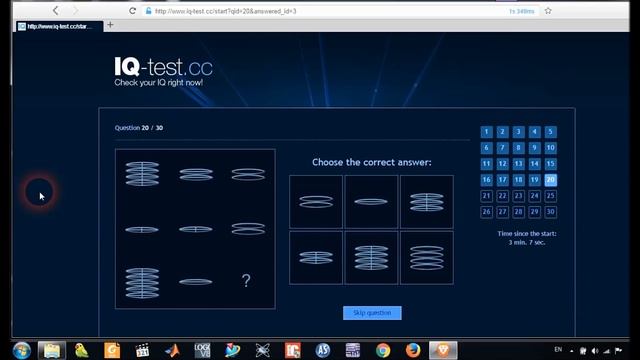Image resolution: width=640 pixels, height=360 pixels.
Task: Show hidden tray icons arrow
Action: click(572, 351)
